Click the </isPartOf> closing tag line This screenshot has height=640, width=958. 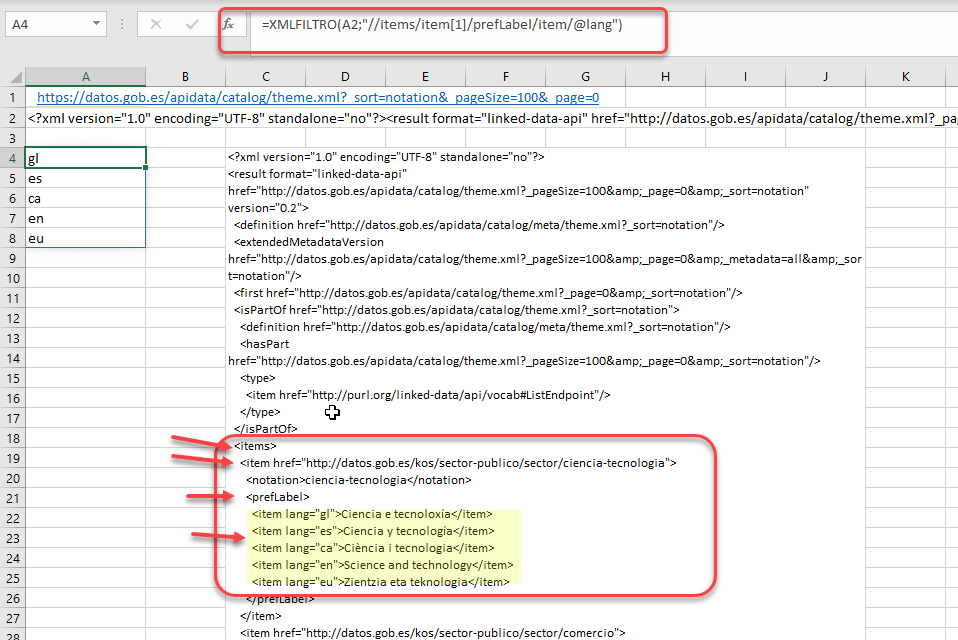point(266,429)
